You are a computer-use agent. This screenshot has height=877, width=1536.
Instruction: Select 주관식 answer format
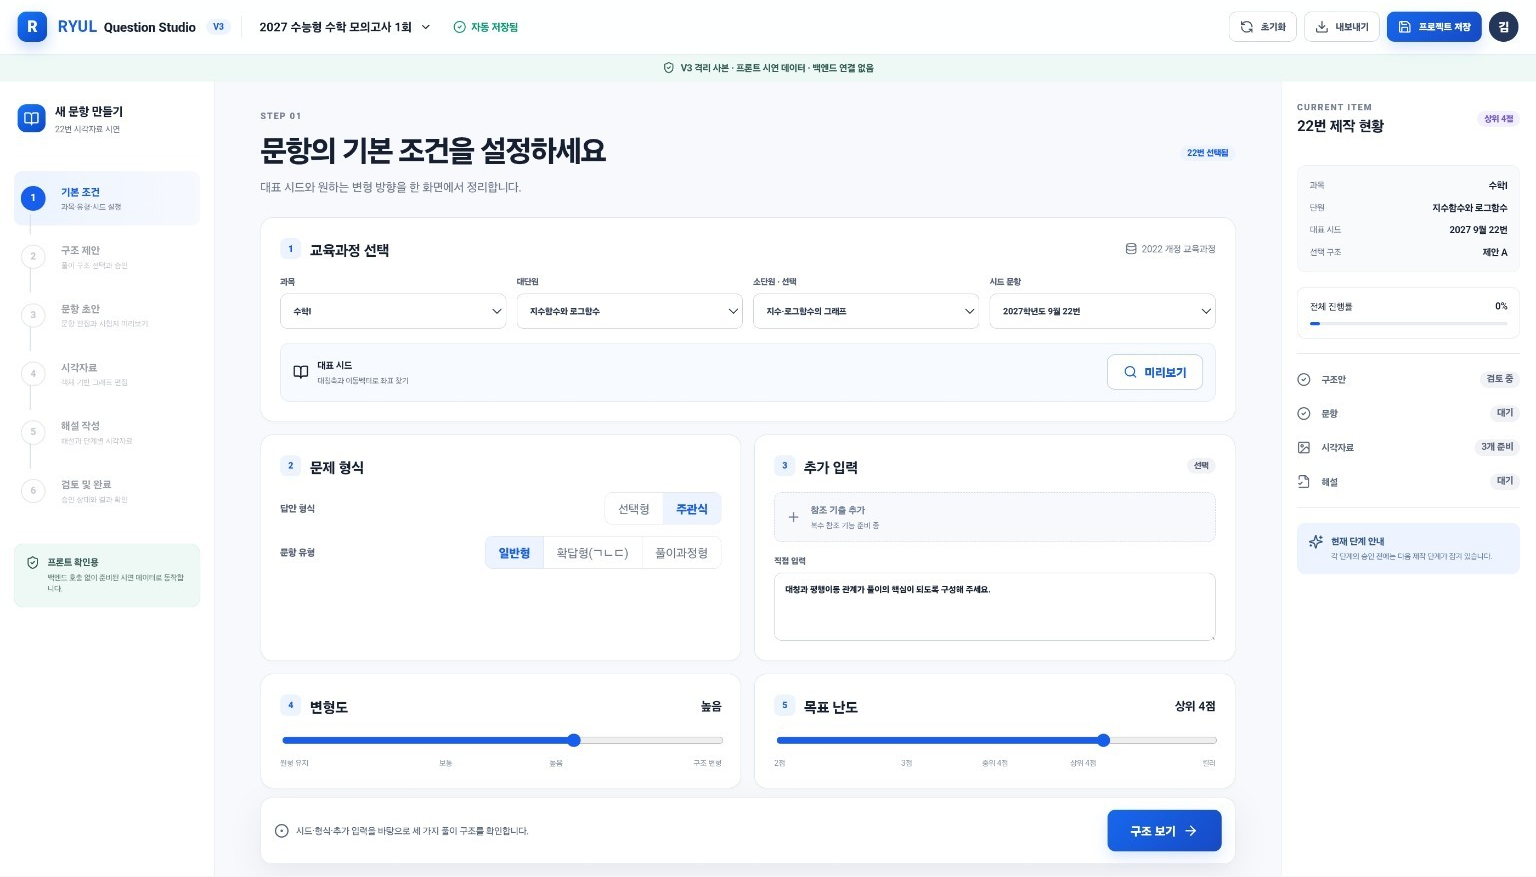[692, 509]
